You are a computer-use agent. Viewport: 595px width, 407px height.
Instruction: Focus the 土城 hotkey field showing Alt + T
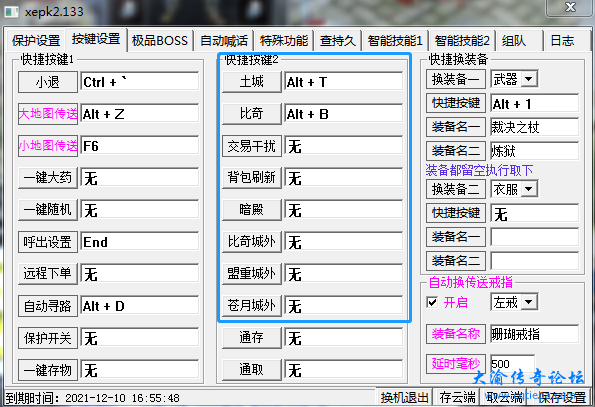pyautogui.click(x=343, y=82)
